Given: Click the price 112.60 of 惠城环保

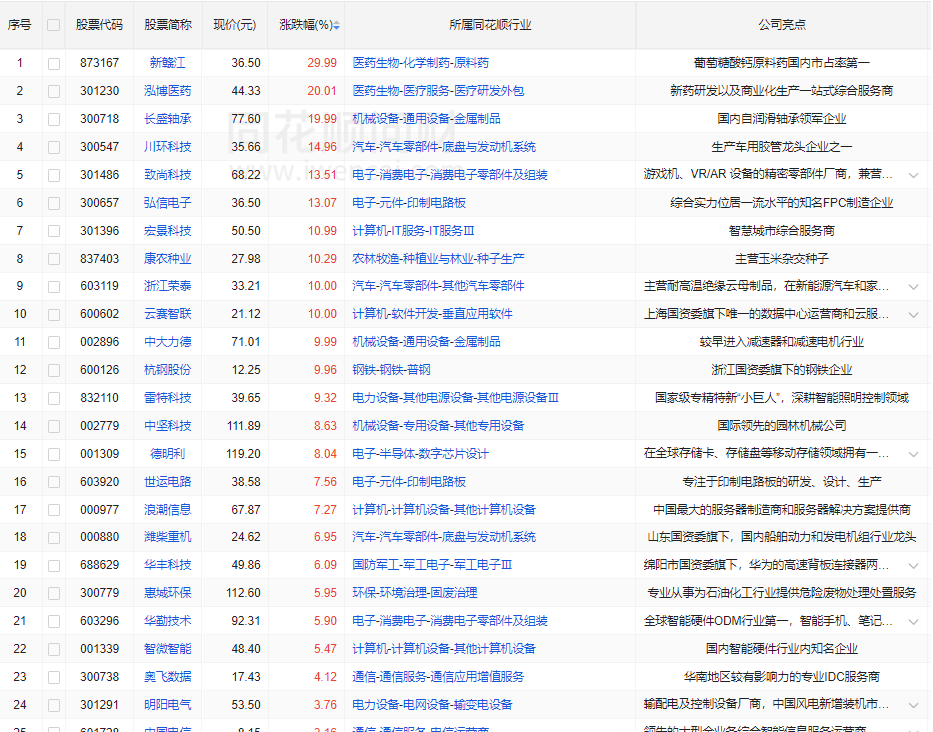Looking at the screenshot, I should [x=243, y=593].
